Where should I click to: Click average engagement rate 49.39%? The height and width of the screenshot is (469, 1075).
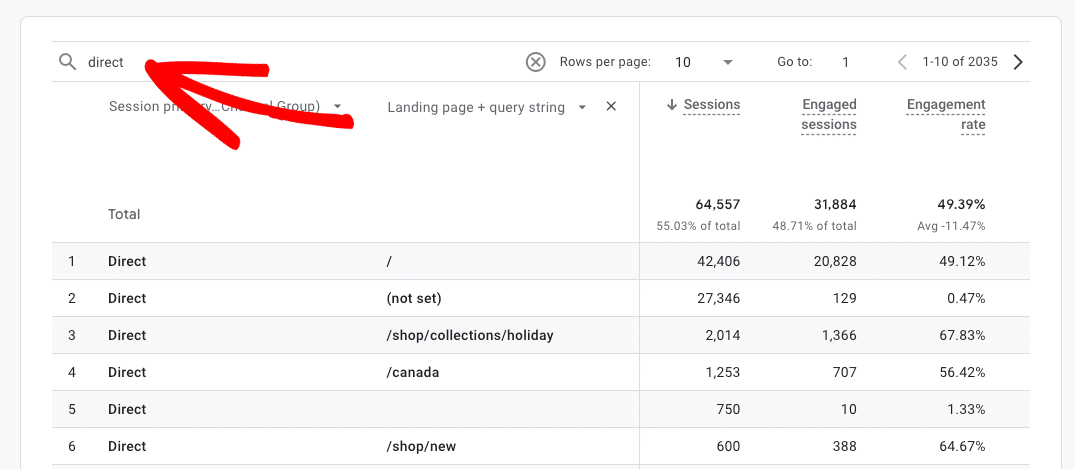[x=961, y=204]
